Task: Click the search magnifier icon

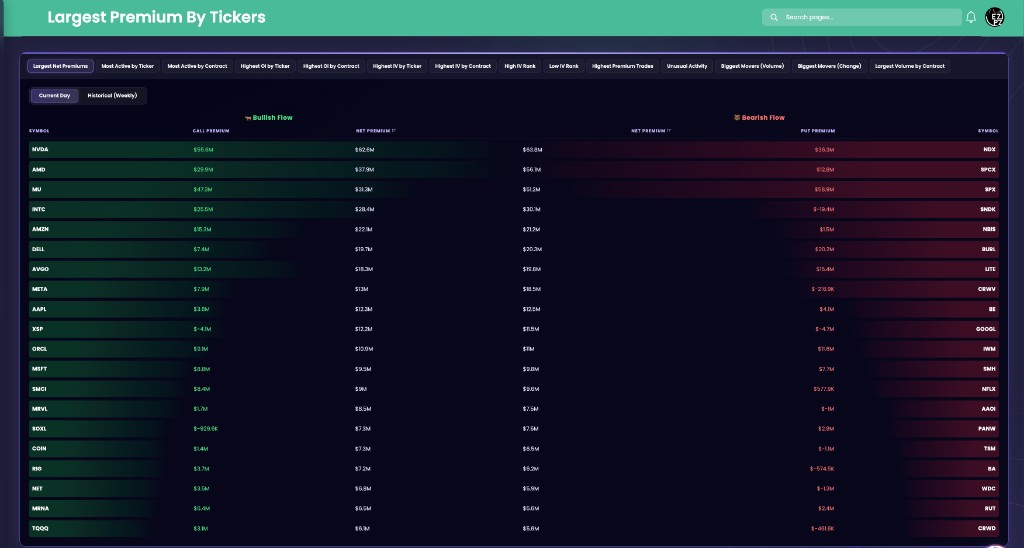Action: click(x=774, y=17)
